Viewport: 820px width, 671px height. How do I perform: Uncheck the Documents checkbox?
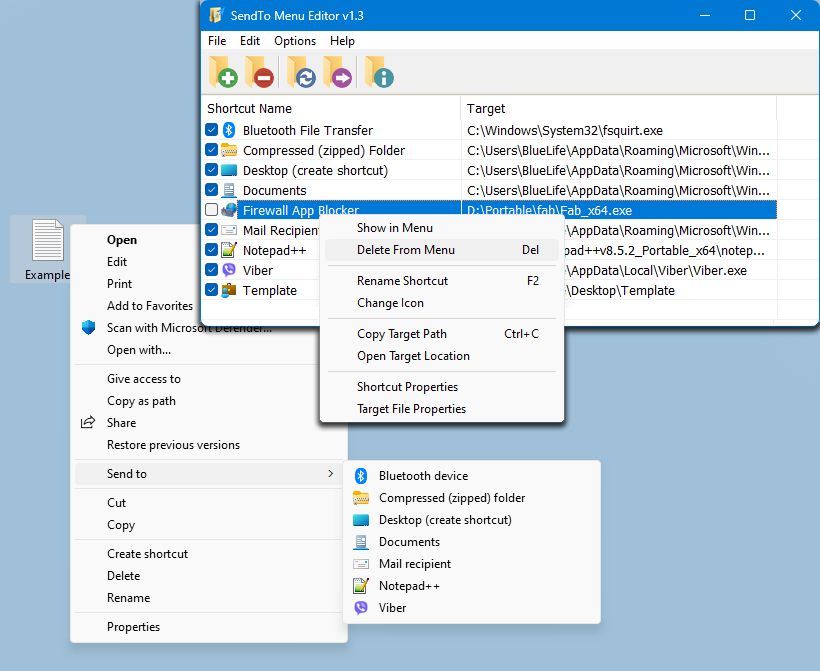click(x=211, y=190)
